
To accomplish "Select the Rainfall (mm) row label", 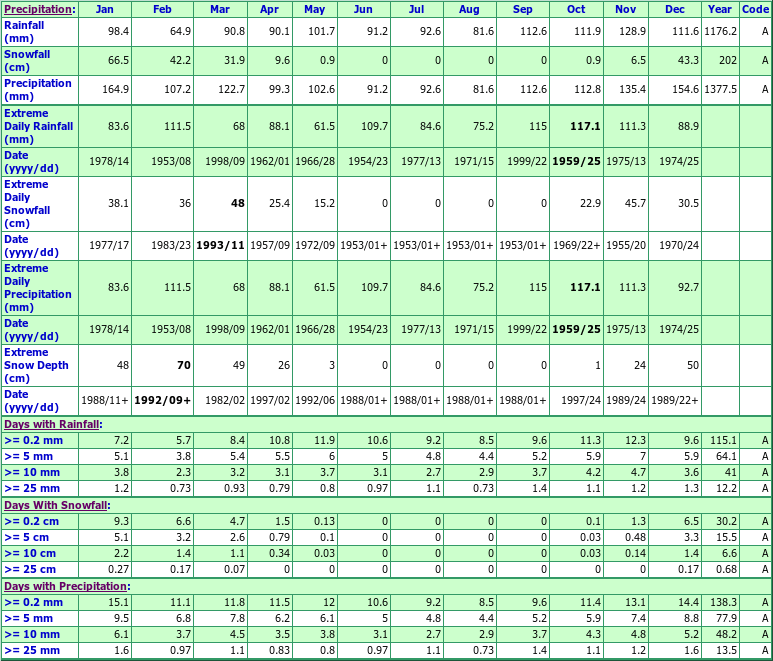I will click(x=24, y=32).
